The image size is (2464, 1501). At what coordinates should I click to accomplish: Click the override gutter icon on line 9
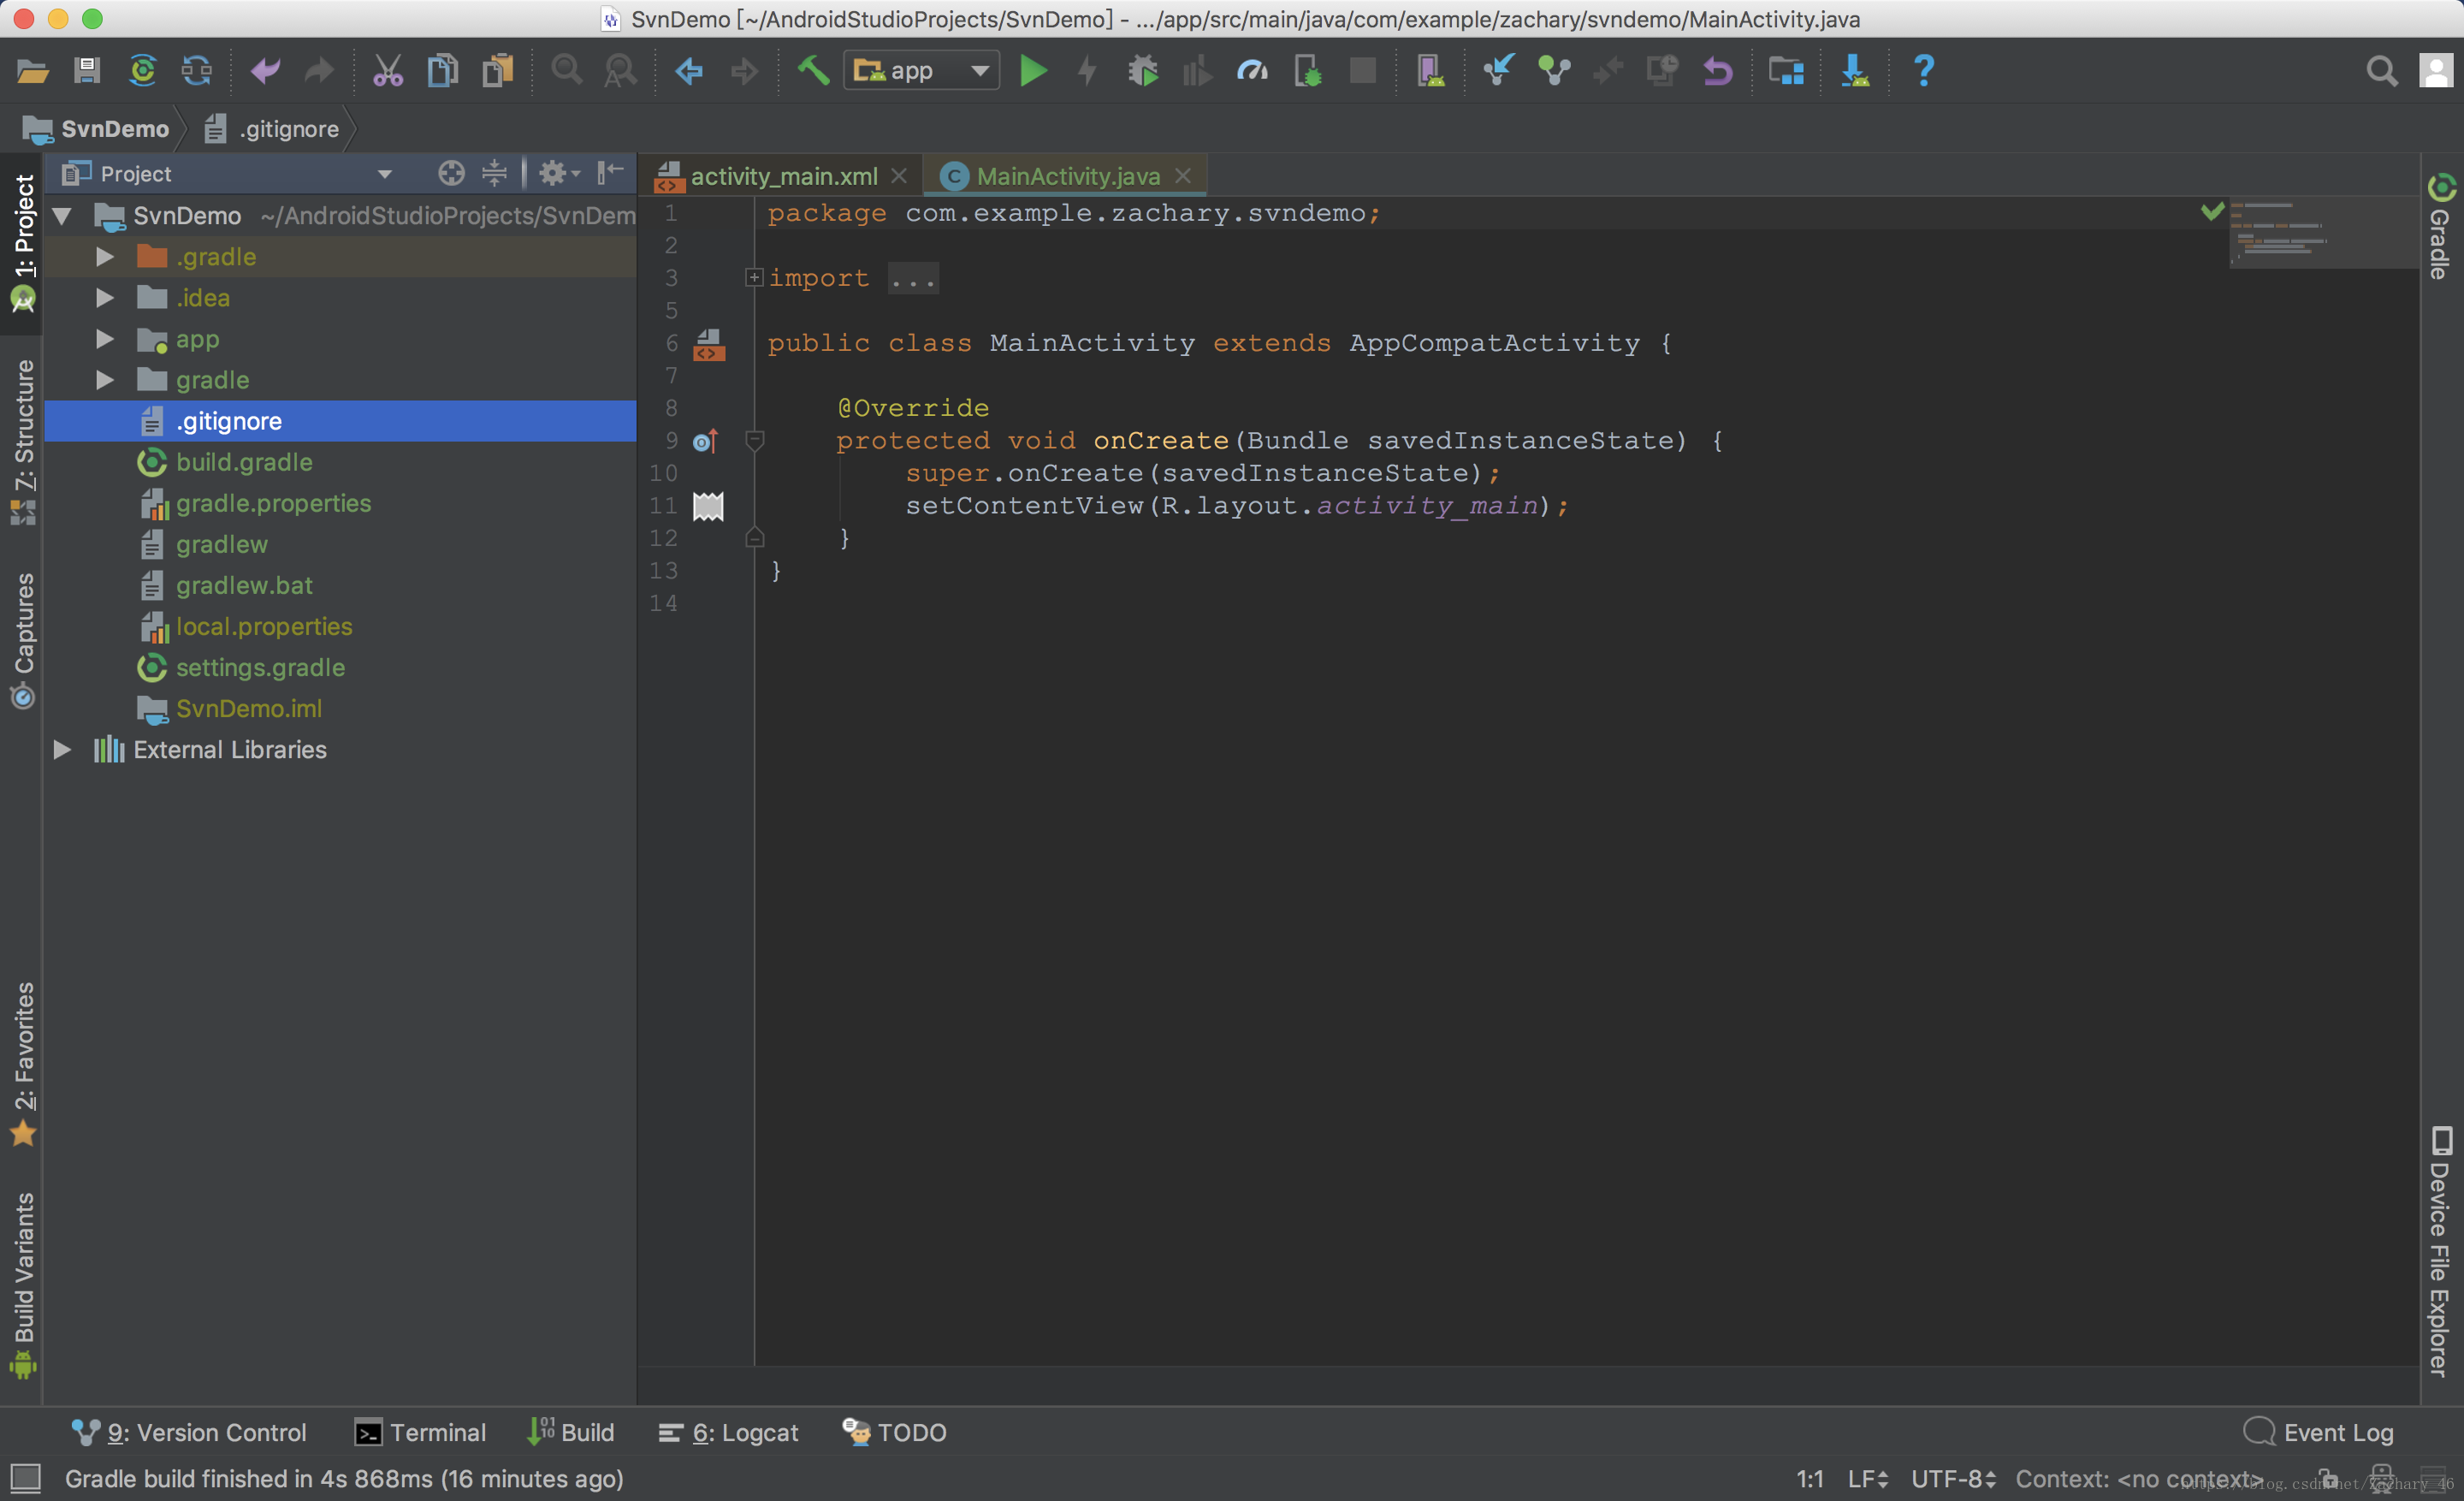point(705,440)
